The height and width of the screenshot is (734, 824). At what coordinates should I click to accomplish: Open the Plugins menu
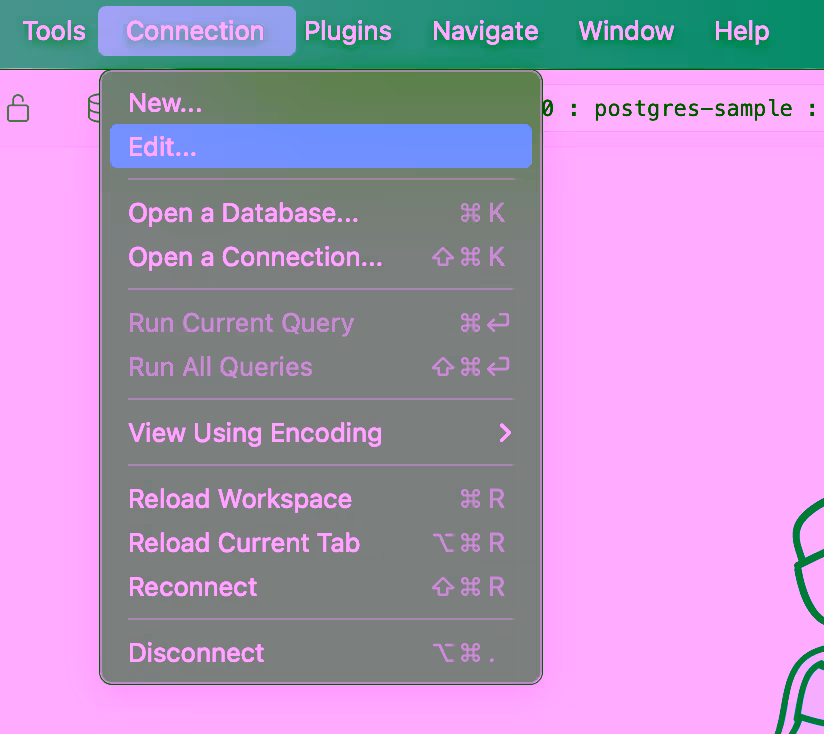348,31
